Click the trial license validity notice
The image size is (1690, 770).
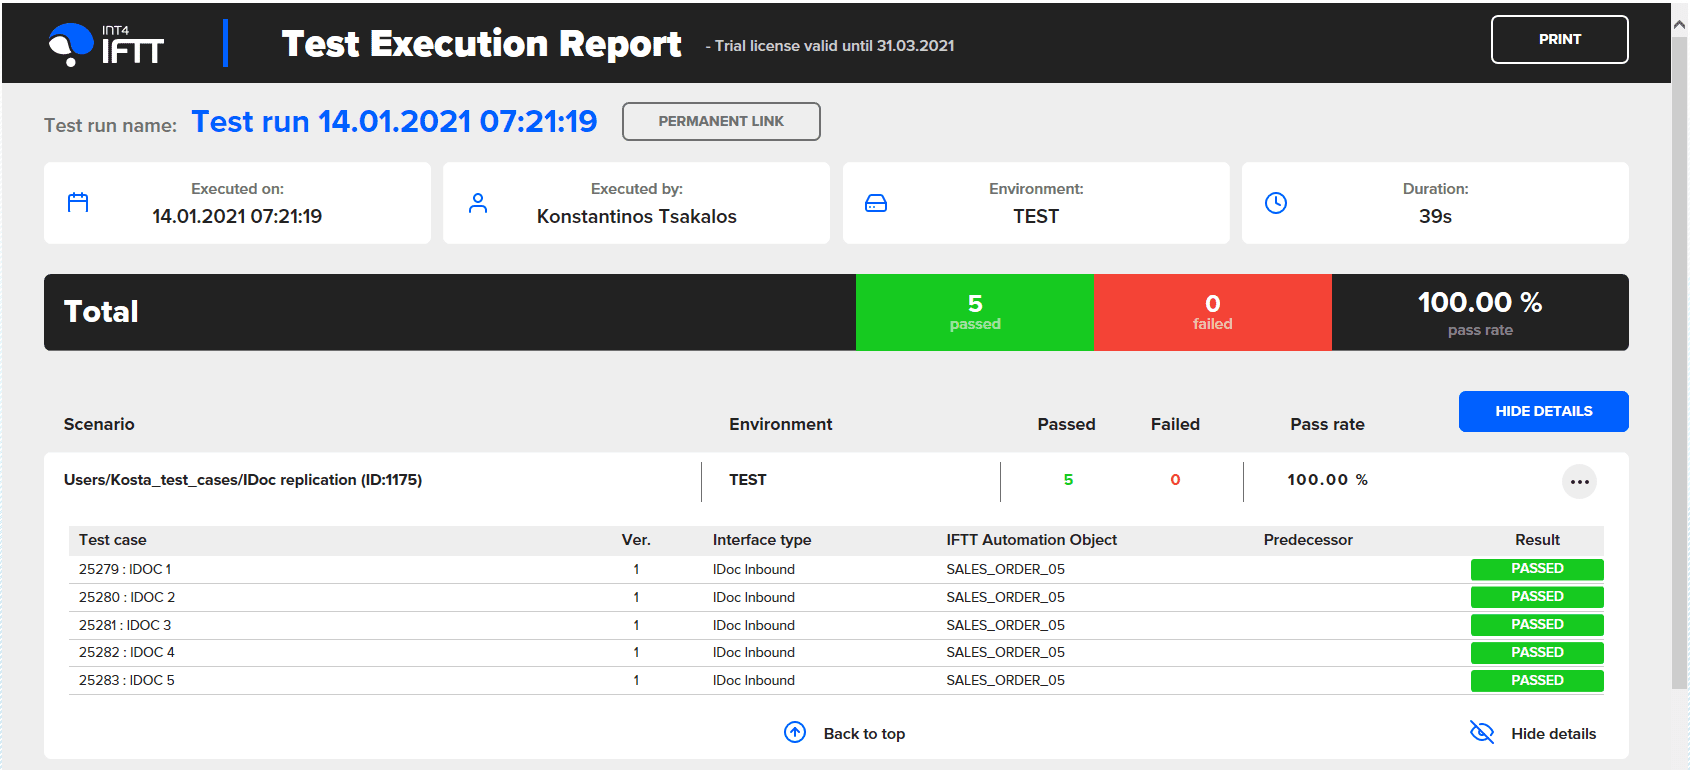coord(830,46)
